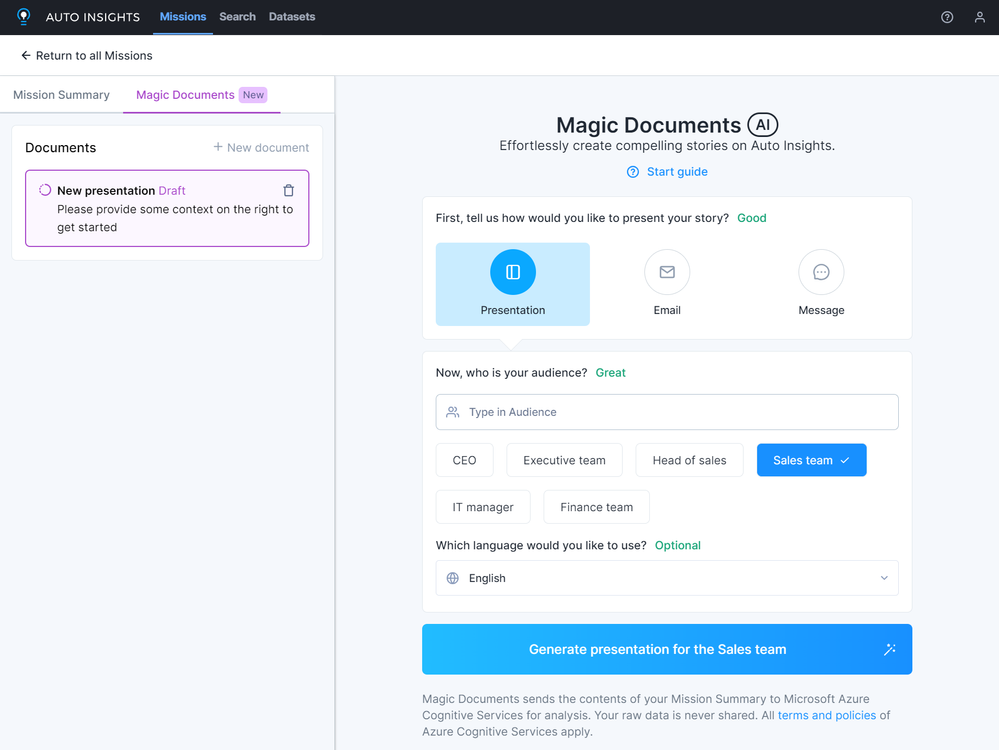Click the New document button

[x=261, y=147]
